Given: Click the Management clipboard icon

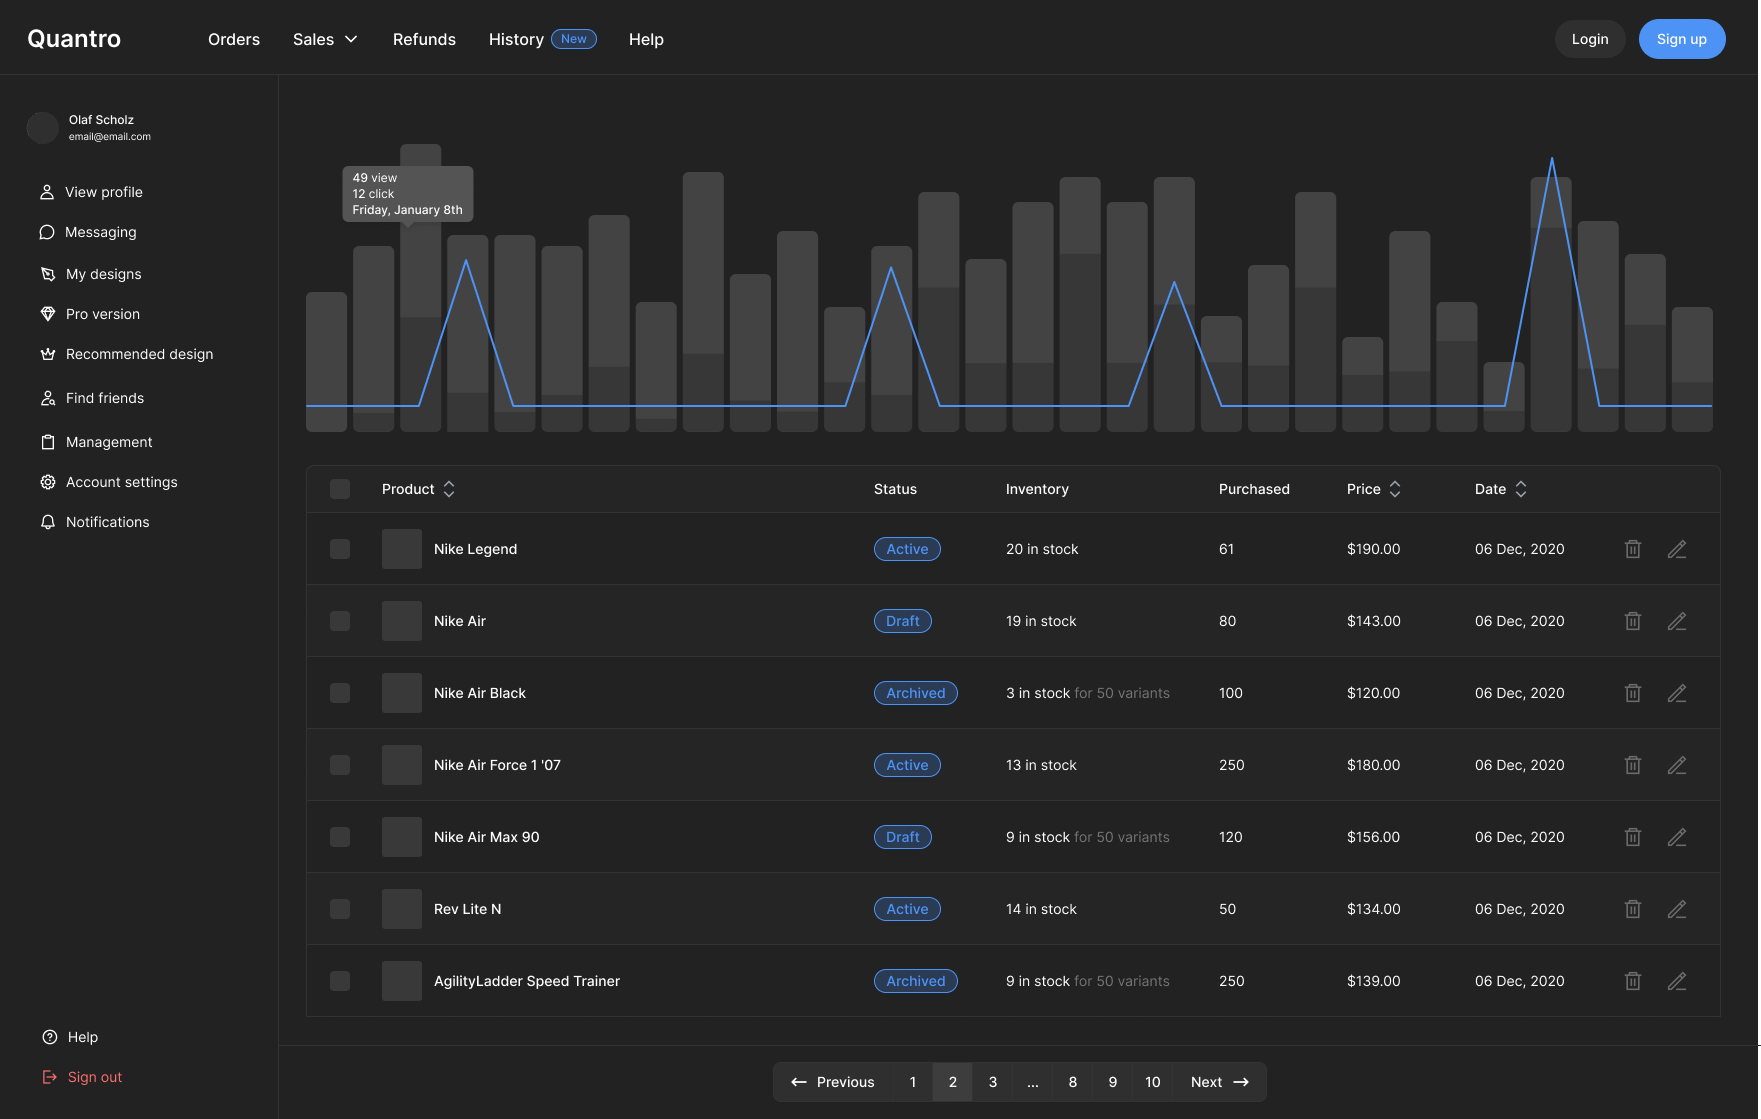Looking at the screenshot, I should (x=48, y=442).
